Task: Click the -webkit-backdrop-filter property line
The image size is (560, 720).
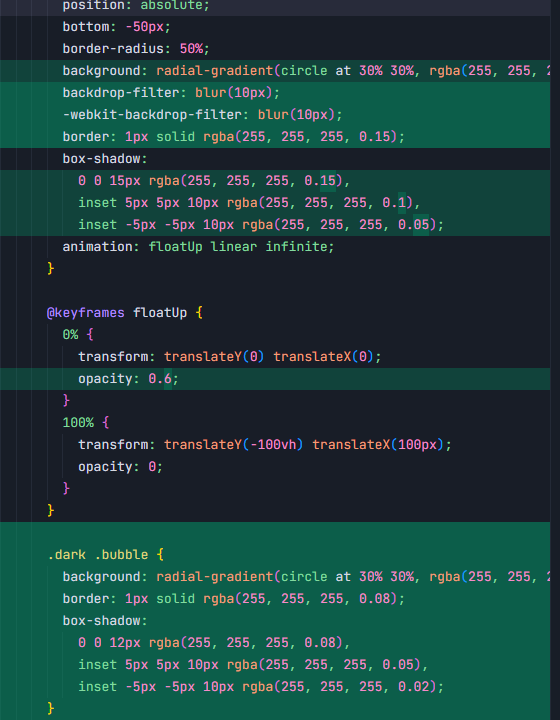Action: click(x=202, y=115)
